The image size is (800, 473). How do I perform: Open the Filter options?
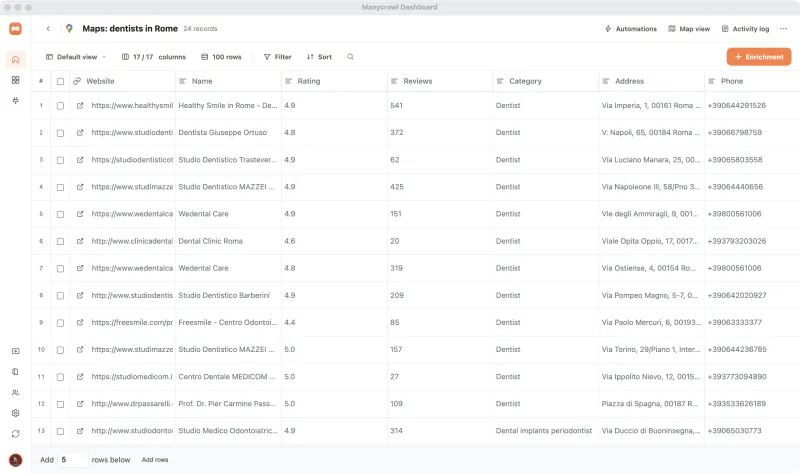[278, 57]
